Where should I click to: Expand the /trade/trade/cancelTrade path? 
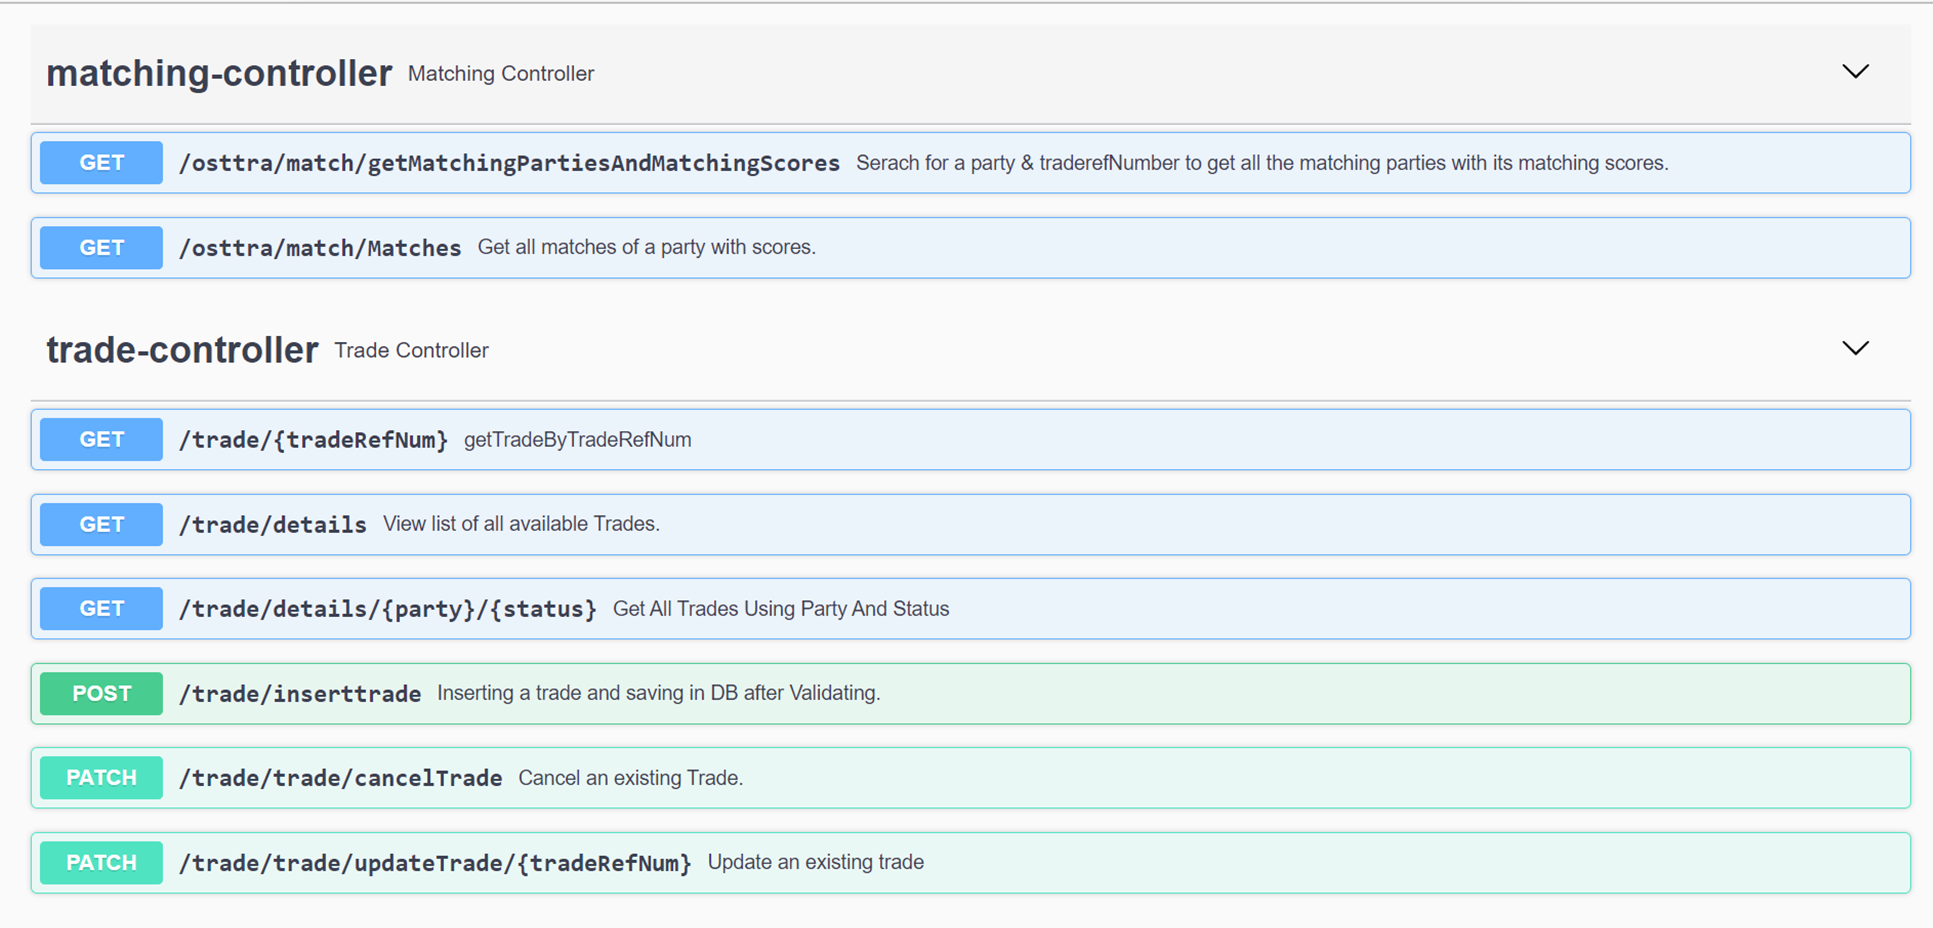tap(340, 778)
